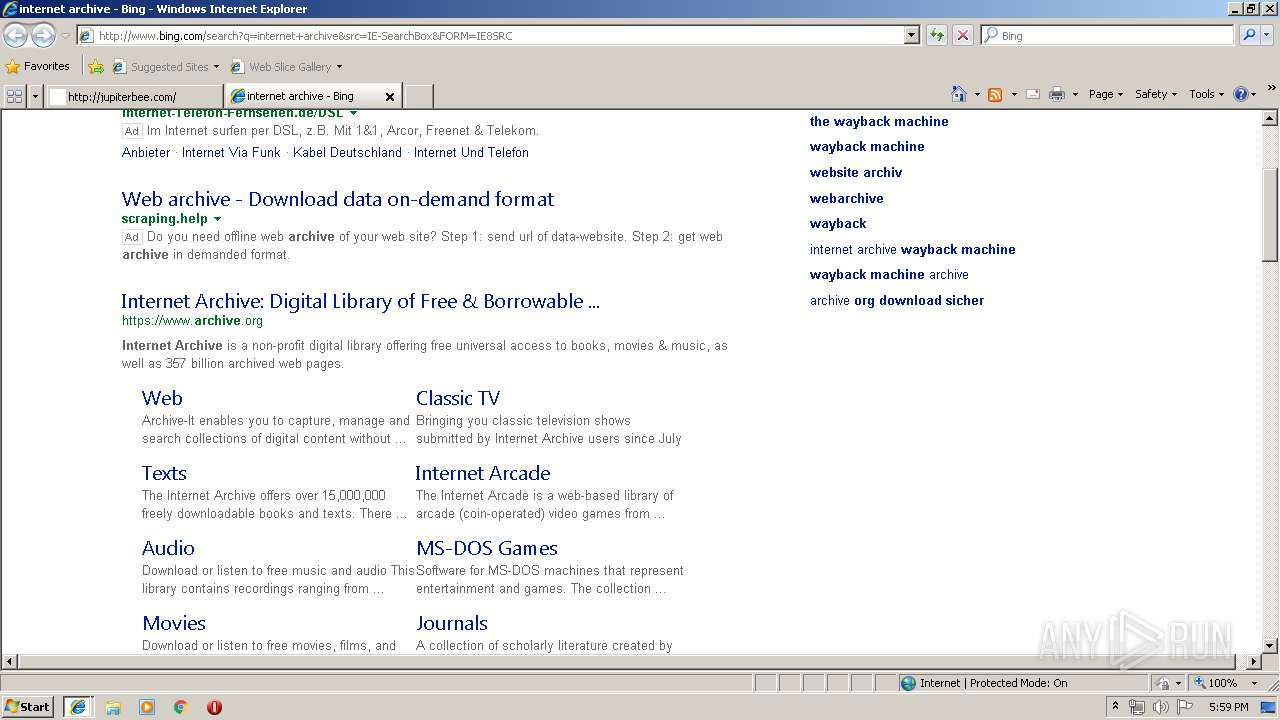Expand the Print dropdown arrow

pos(1076,95)
